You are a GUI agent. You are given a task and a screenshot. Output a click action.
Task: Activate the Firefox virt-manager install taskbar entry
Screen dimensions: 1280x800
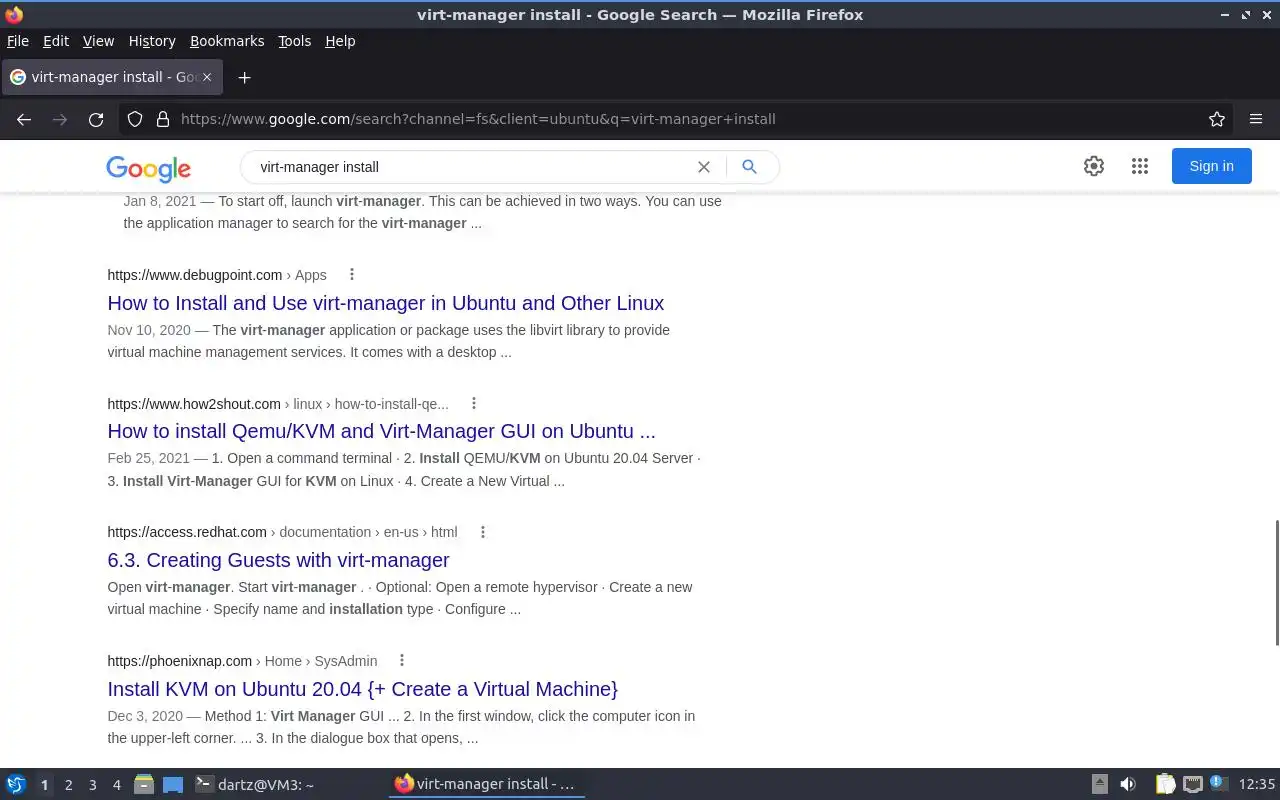(486, 785)
